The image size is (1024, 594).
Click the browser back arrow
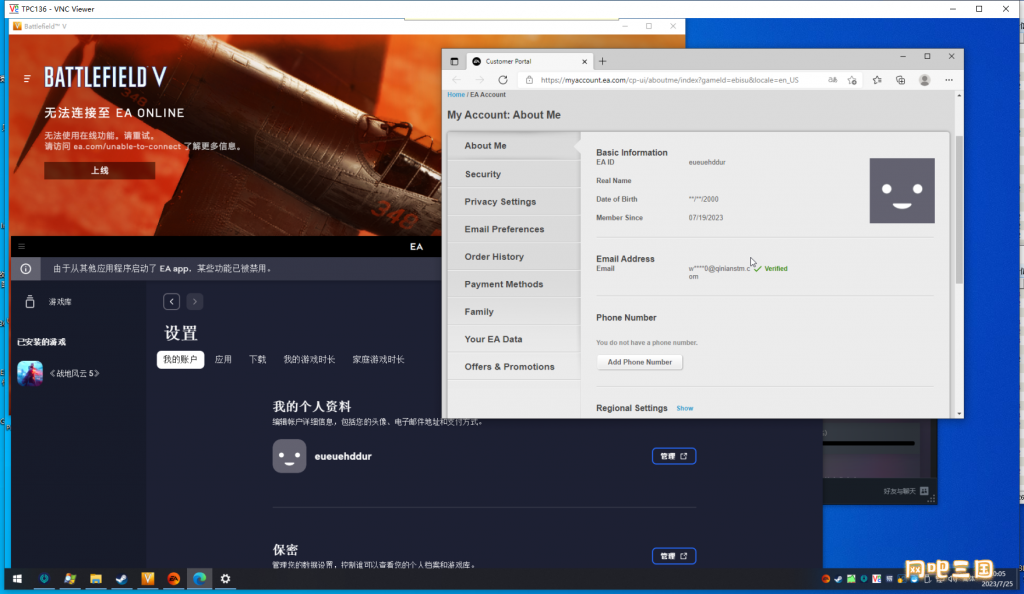[x=456, y=80]
